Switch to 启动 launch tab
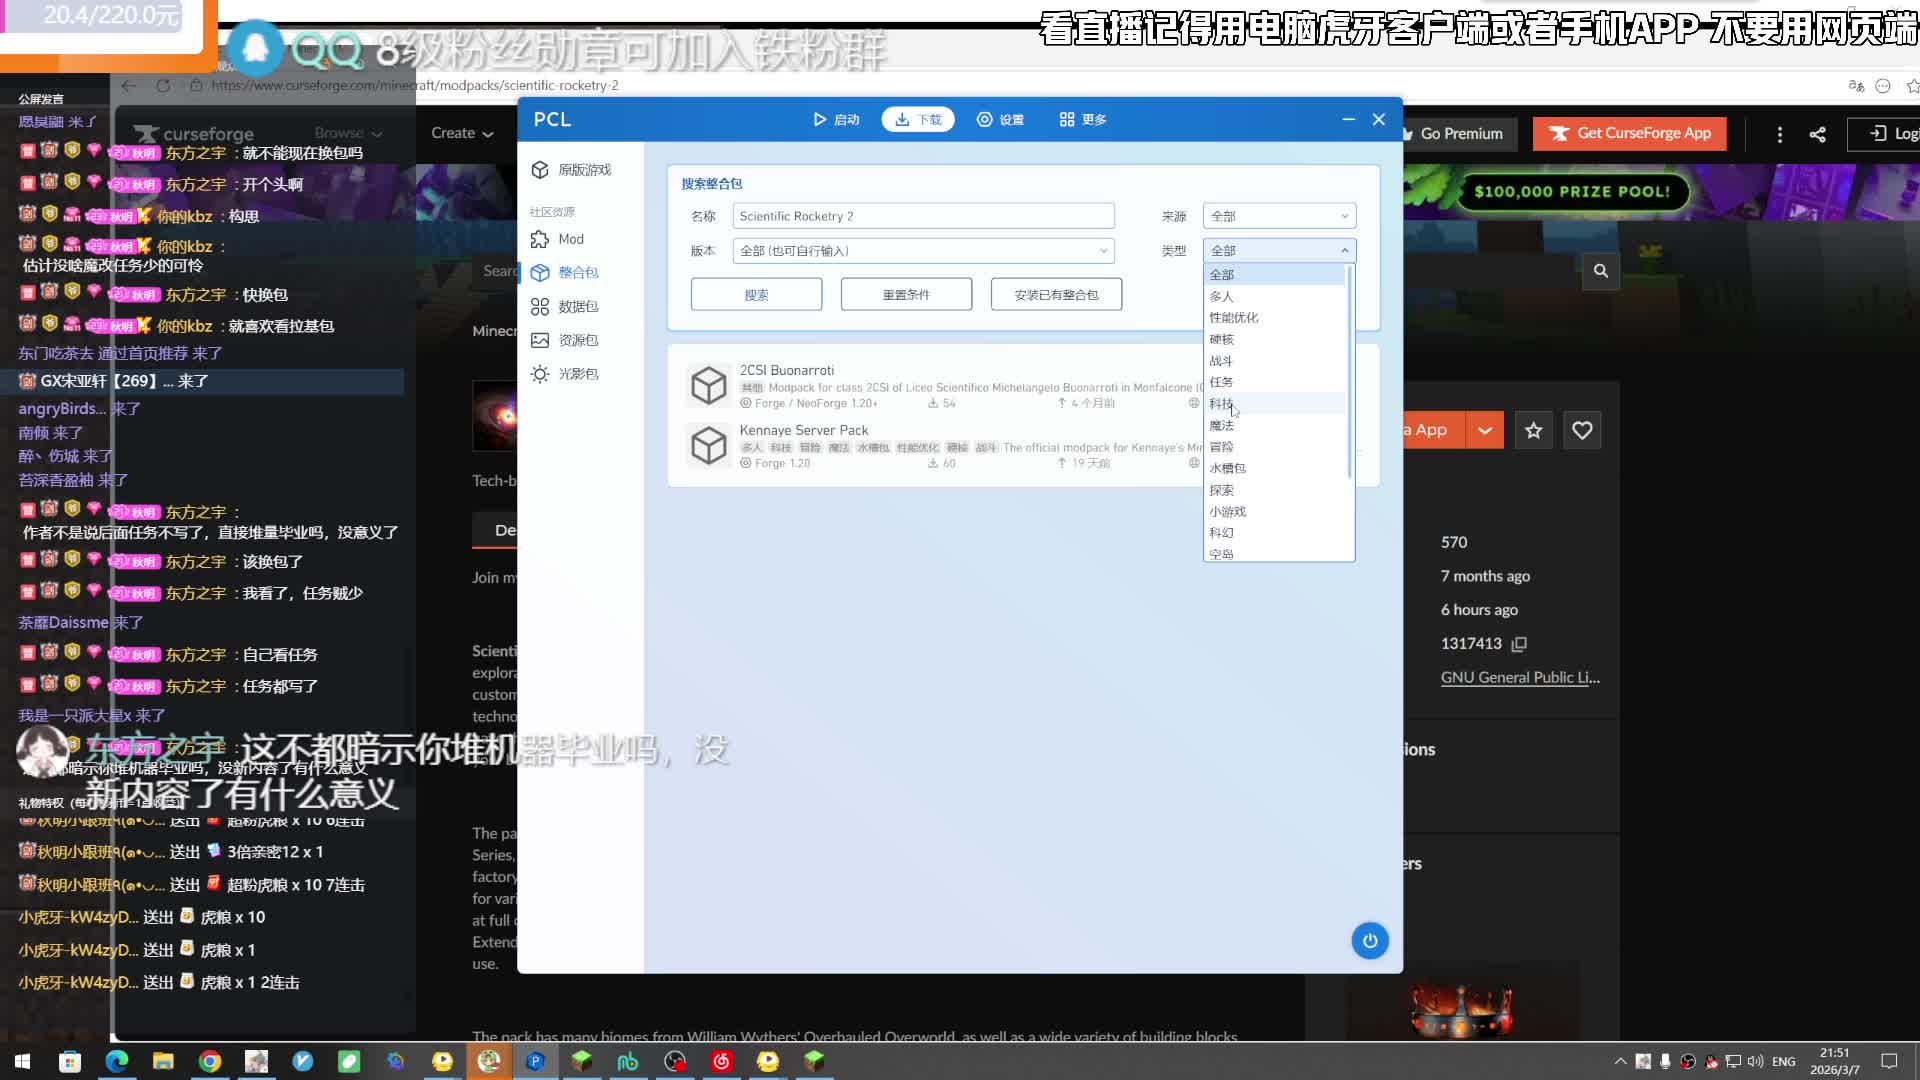Image resolution: width=1920 pixels, height=1080 pixels. point(836,119)
